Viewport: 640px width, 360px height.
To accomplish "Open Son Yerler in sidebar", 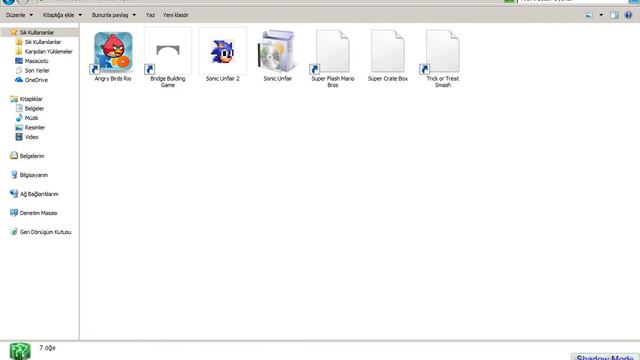I will tap(32, 71).
